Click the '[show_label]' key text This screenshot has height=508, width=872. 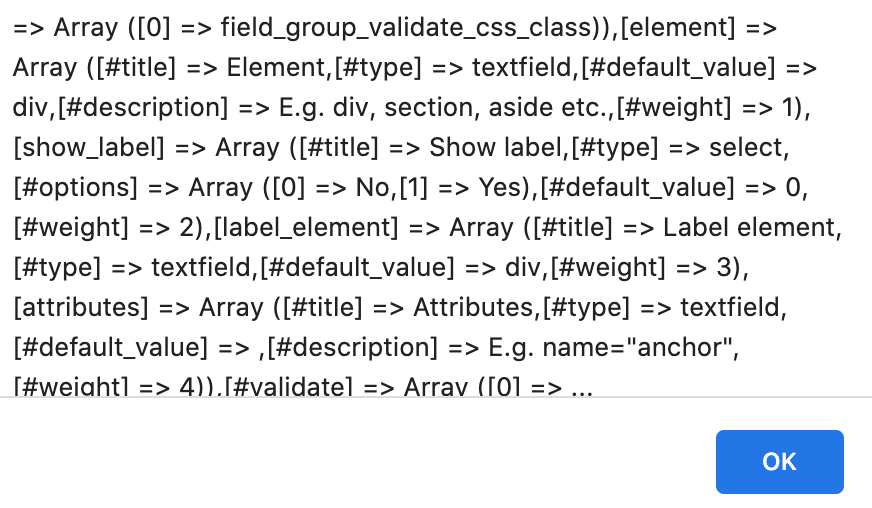[x=88, y=148]
